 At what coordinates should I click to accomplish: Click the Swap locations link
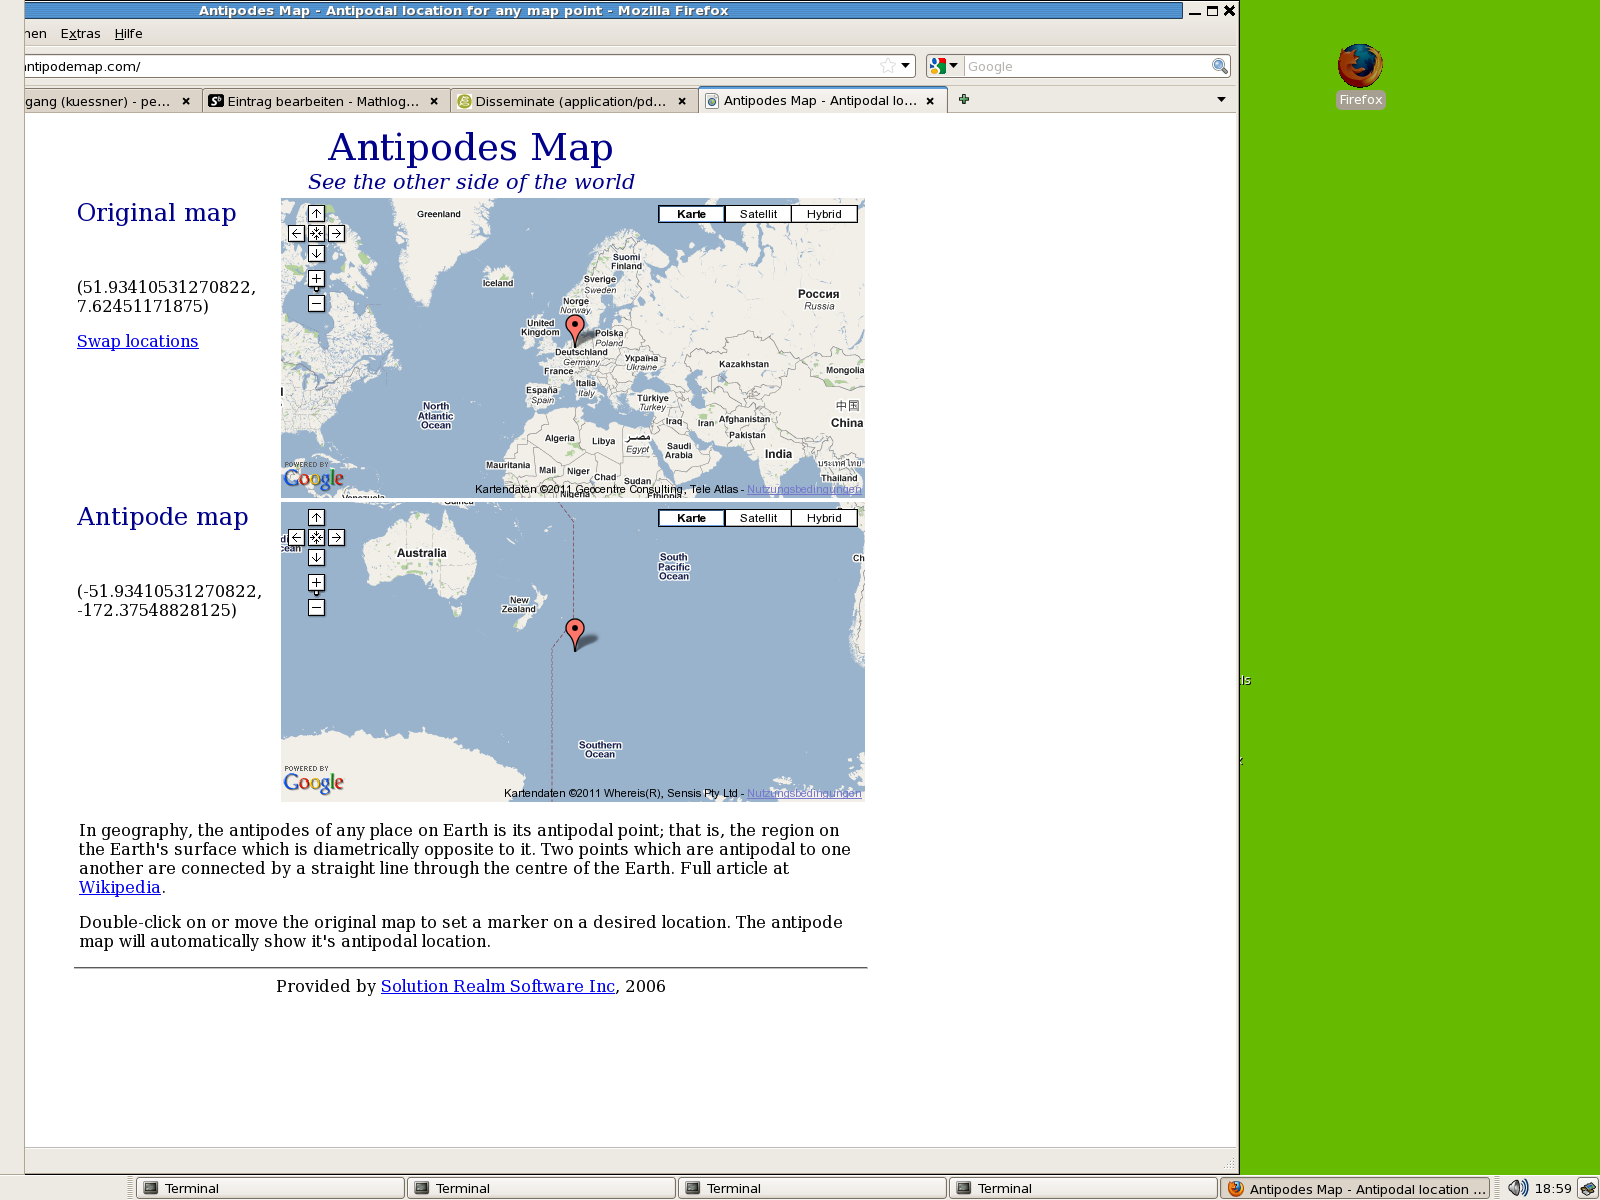tap(138, 341)
